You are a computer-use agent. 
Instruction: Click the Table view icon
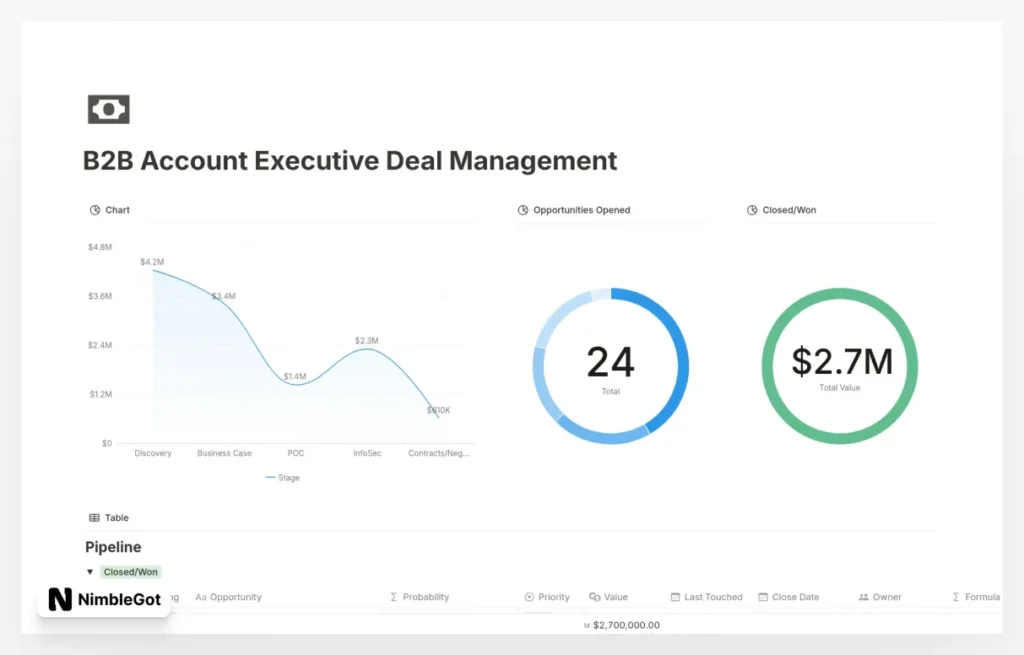point(94,517)
